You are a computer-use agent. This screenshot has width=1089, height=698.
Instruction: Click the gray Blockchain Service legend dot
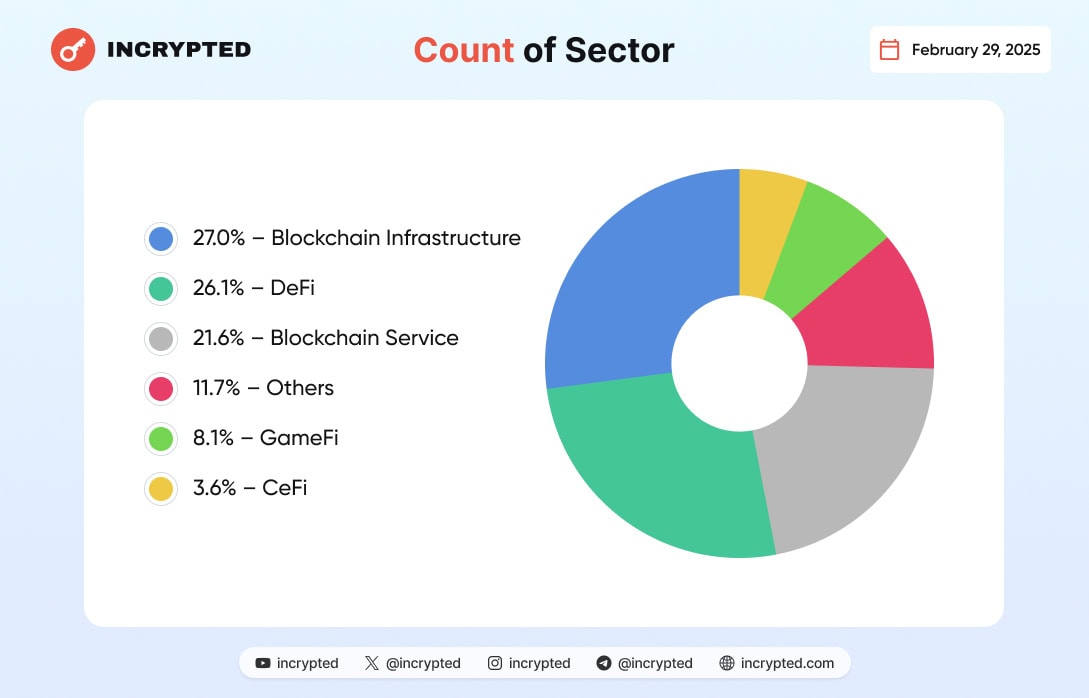[x=161, y=338]
